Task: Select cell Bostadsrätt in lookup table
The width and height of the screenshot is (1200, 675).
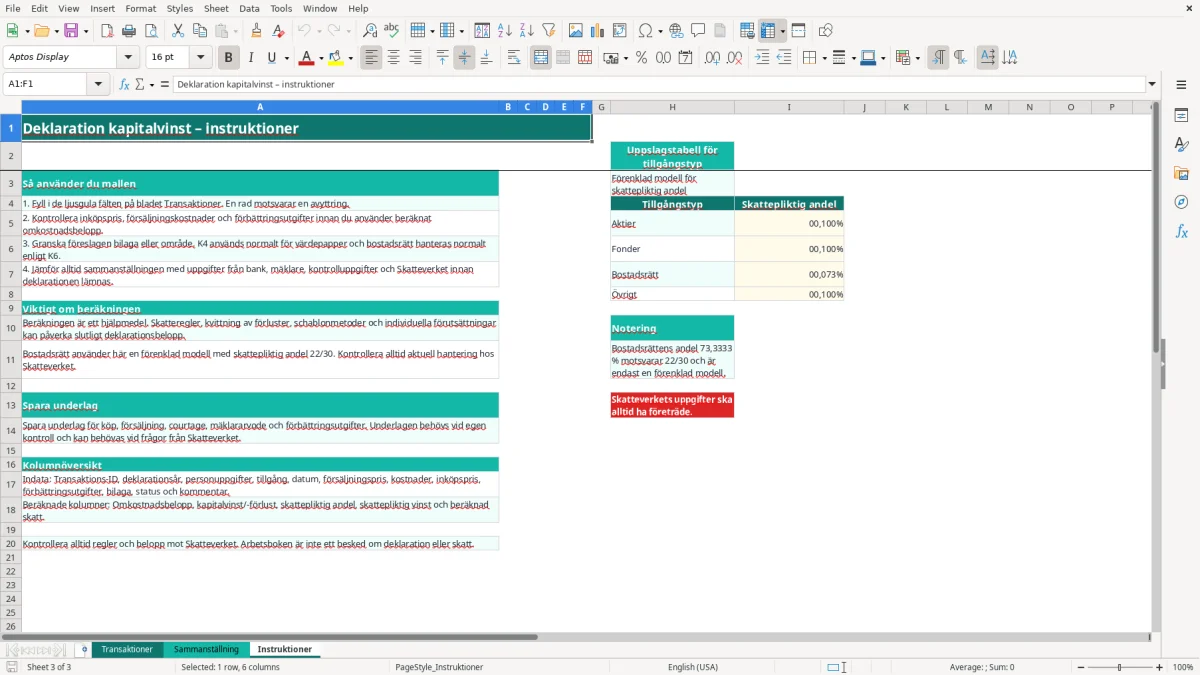Action: 672,274
